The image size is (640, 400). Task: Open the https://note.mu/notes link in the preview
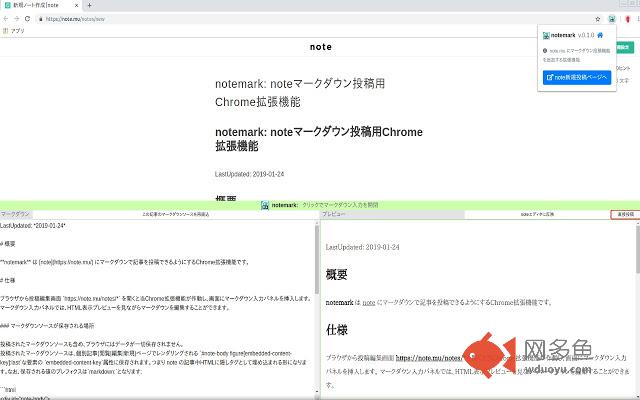(429, 358)
